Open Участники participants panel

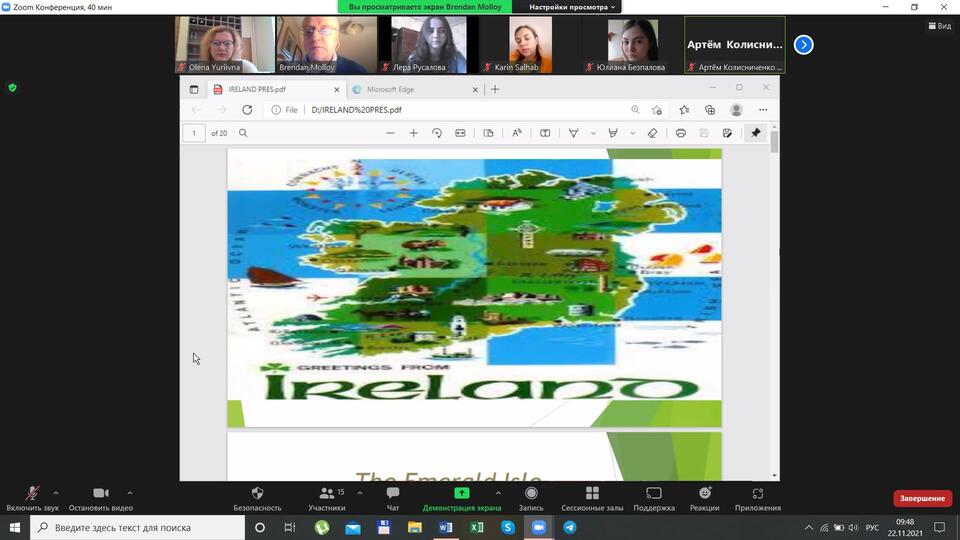click(x=327, y=498)
